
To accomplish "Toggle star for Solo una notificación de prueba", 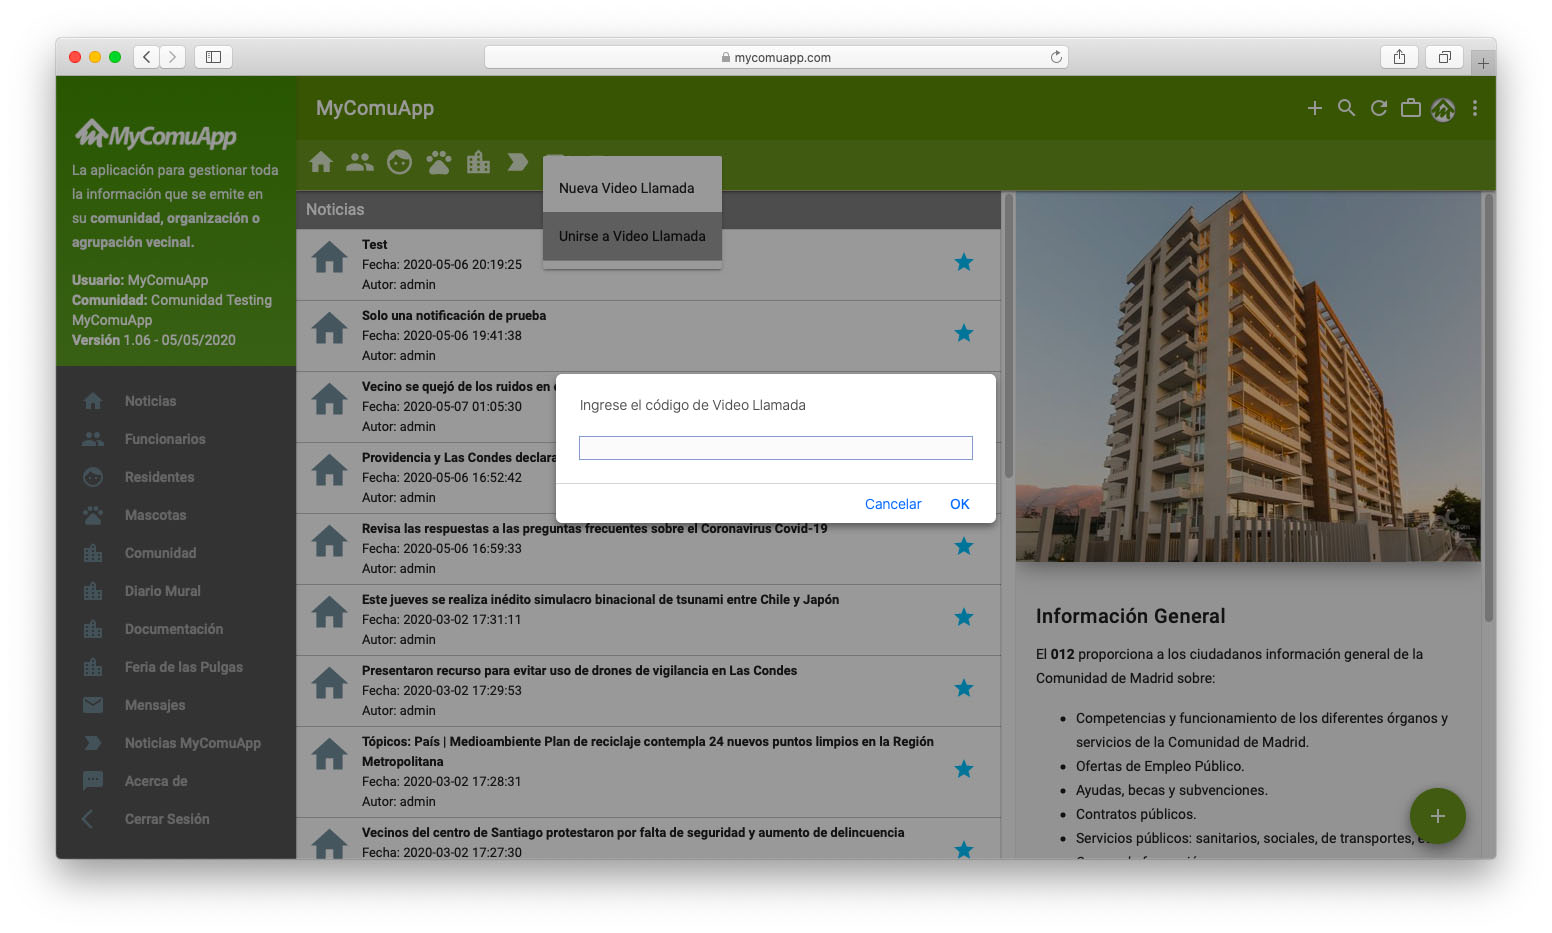I will (963, 333).
